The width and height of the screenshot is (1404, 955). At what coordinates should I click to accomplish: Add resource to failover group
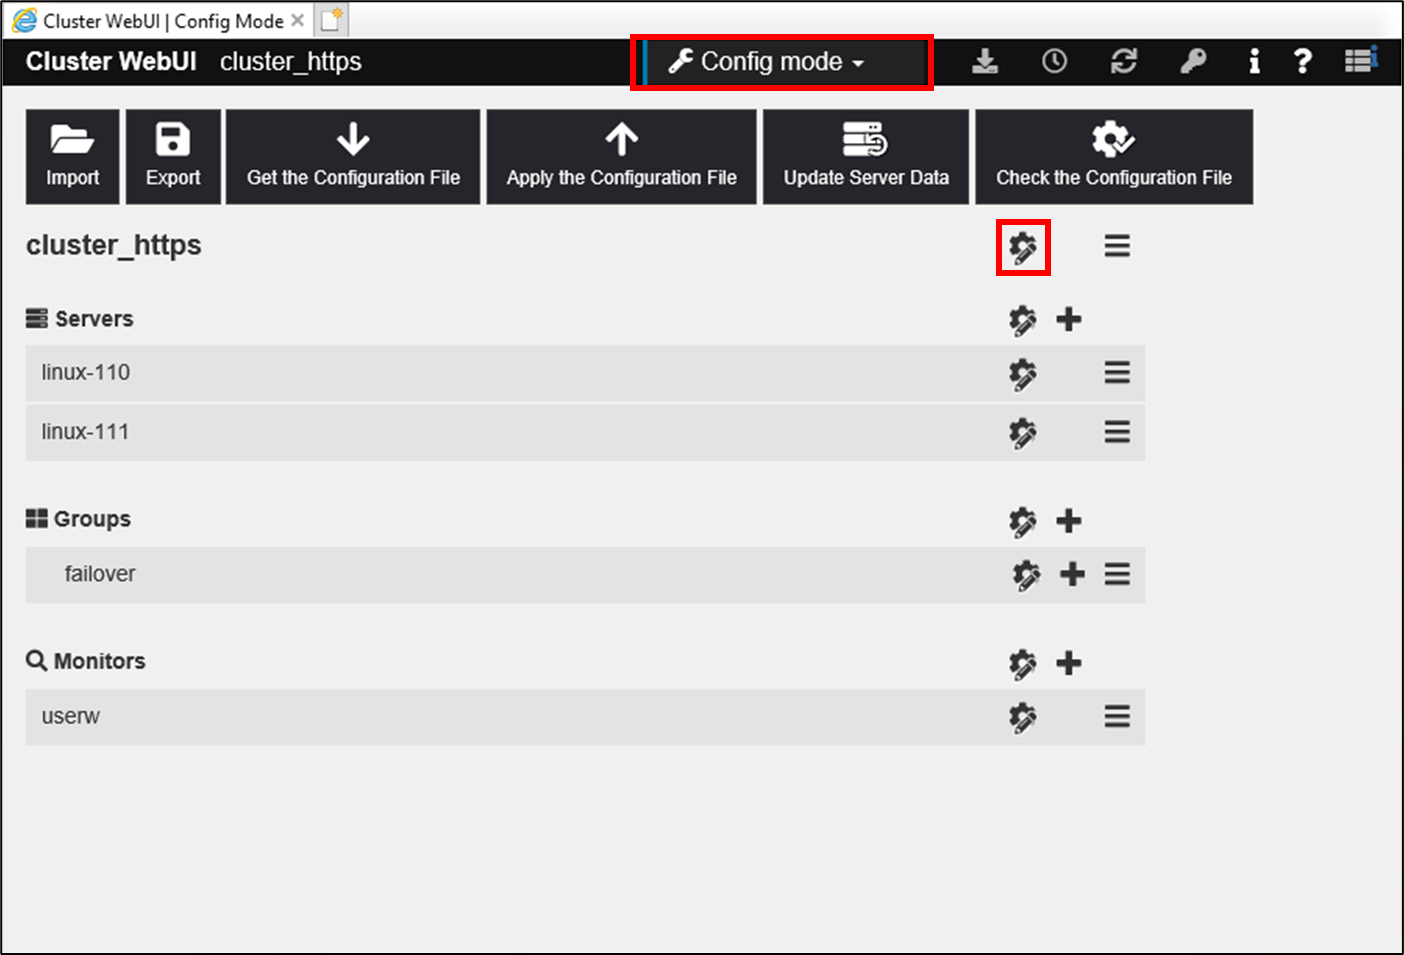pyautogui.click(x=1072, y=574)
